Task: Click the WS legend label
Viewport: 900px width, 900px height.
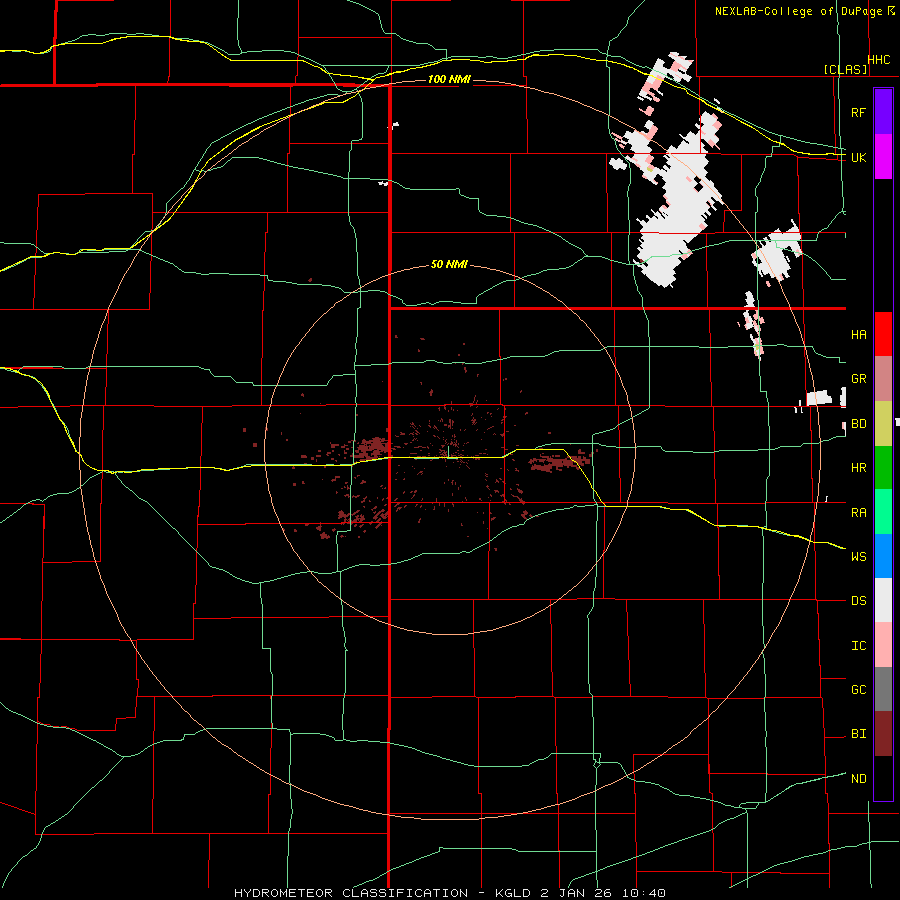Action: (858, 556)
